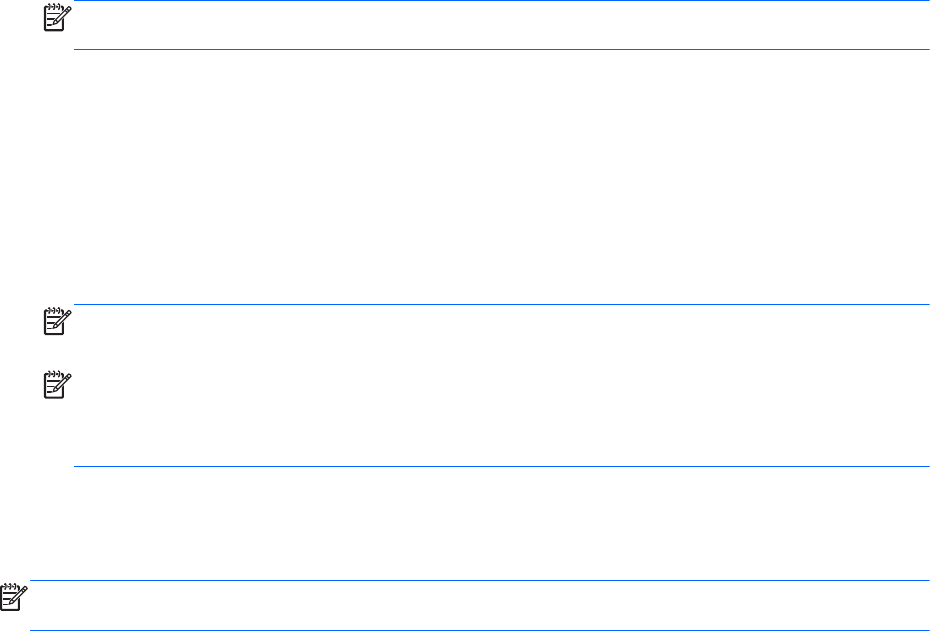Click the blue rule above the second note icon
The height and width of the screenshot is (631, 930).
(x=501, y=304)
